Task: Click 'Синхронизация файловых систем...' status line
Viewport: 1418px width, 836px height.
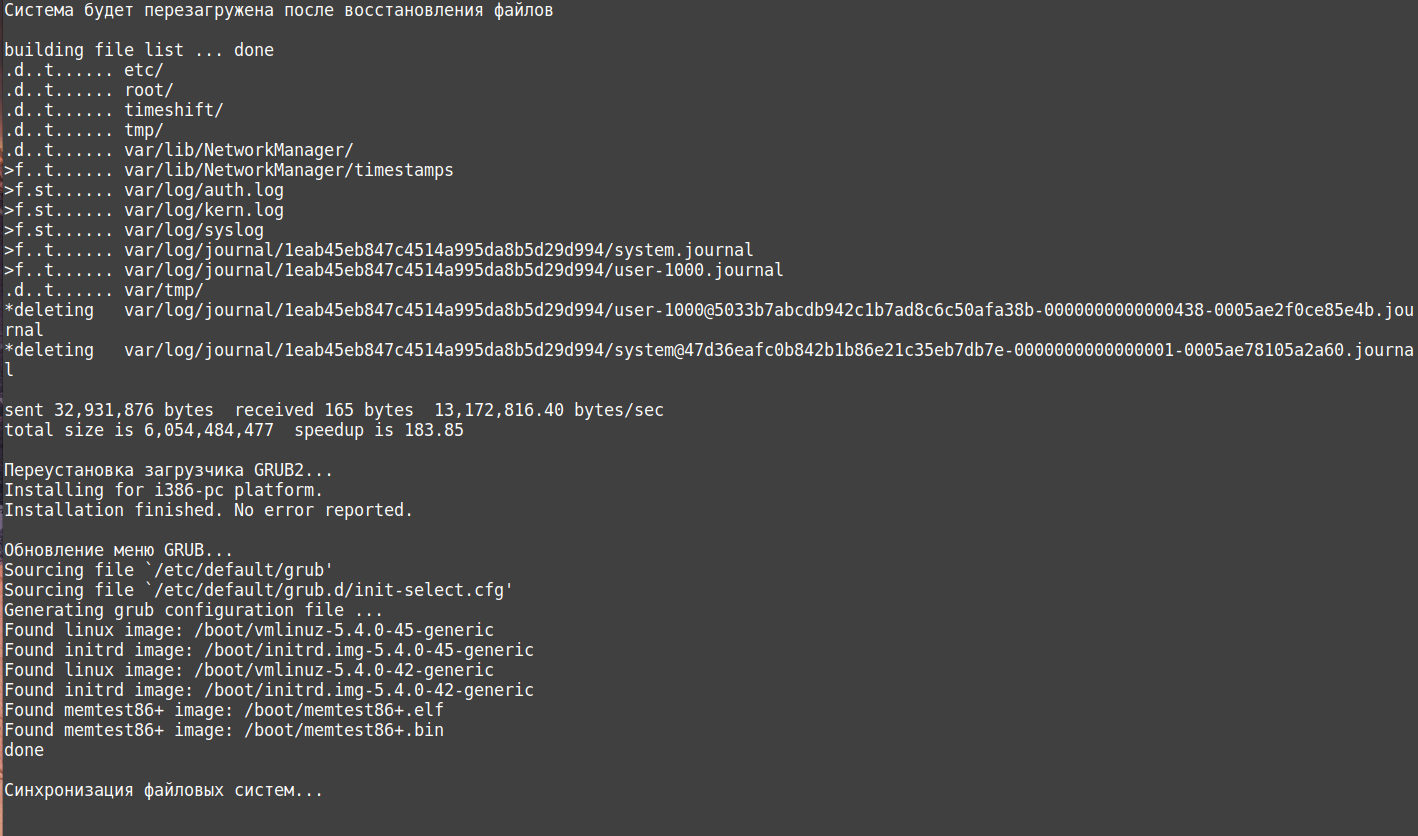Action: pyautogui.click(x=164, y=791)
